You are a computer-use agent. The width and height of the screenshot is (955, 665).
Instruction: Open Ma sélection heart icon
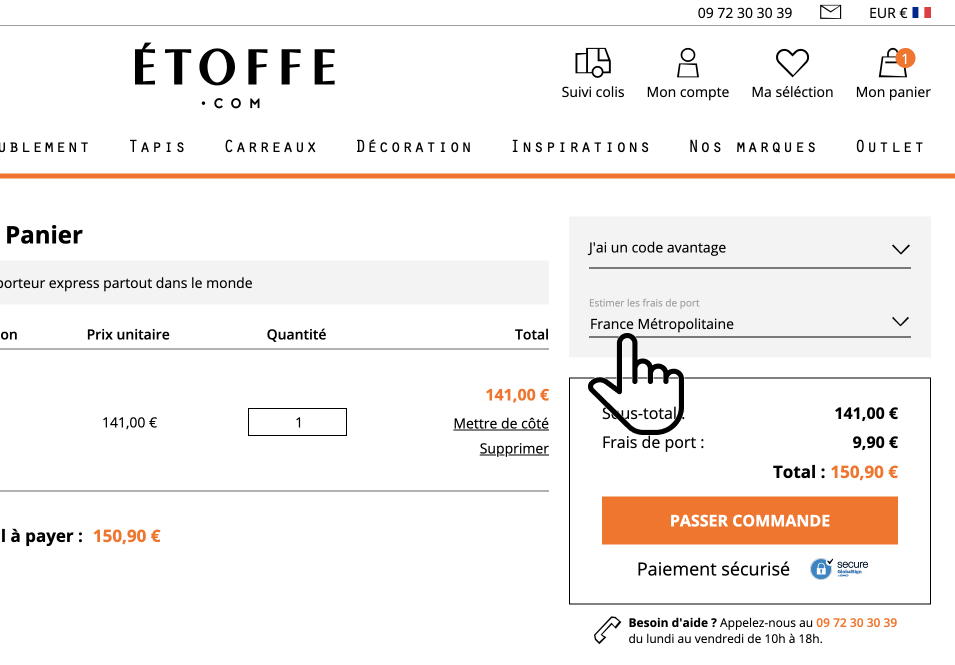pos(792,63)
